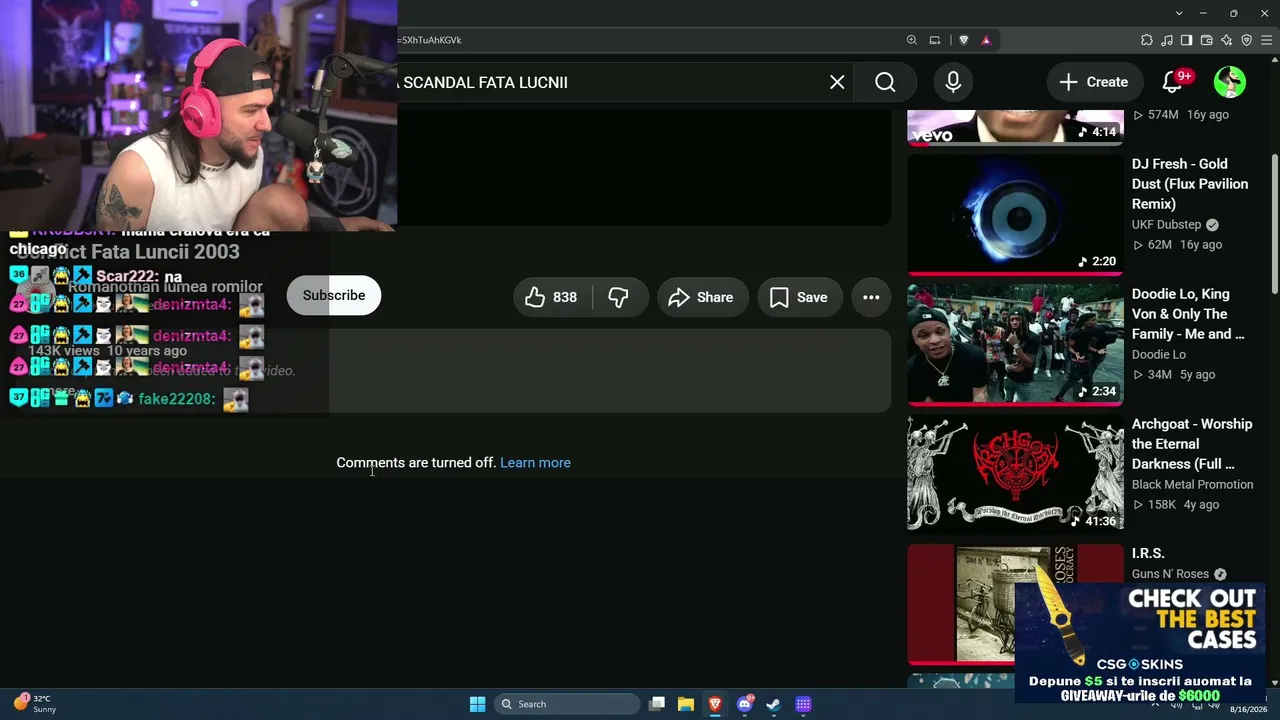Open the Brave browser taskbar icon
The image size is (1280, 720).
715,704
